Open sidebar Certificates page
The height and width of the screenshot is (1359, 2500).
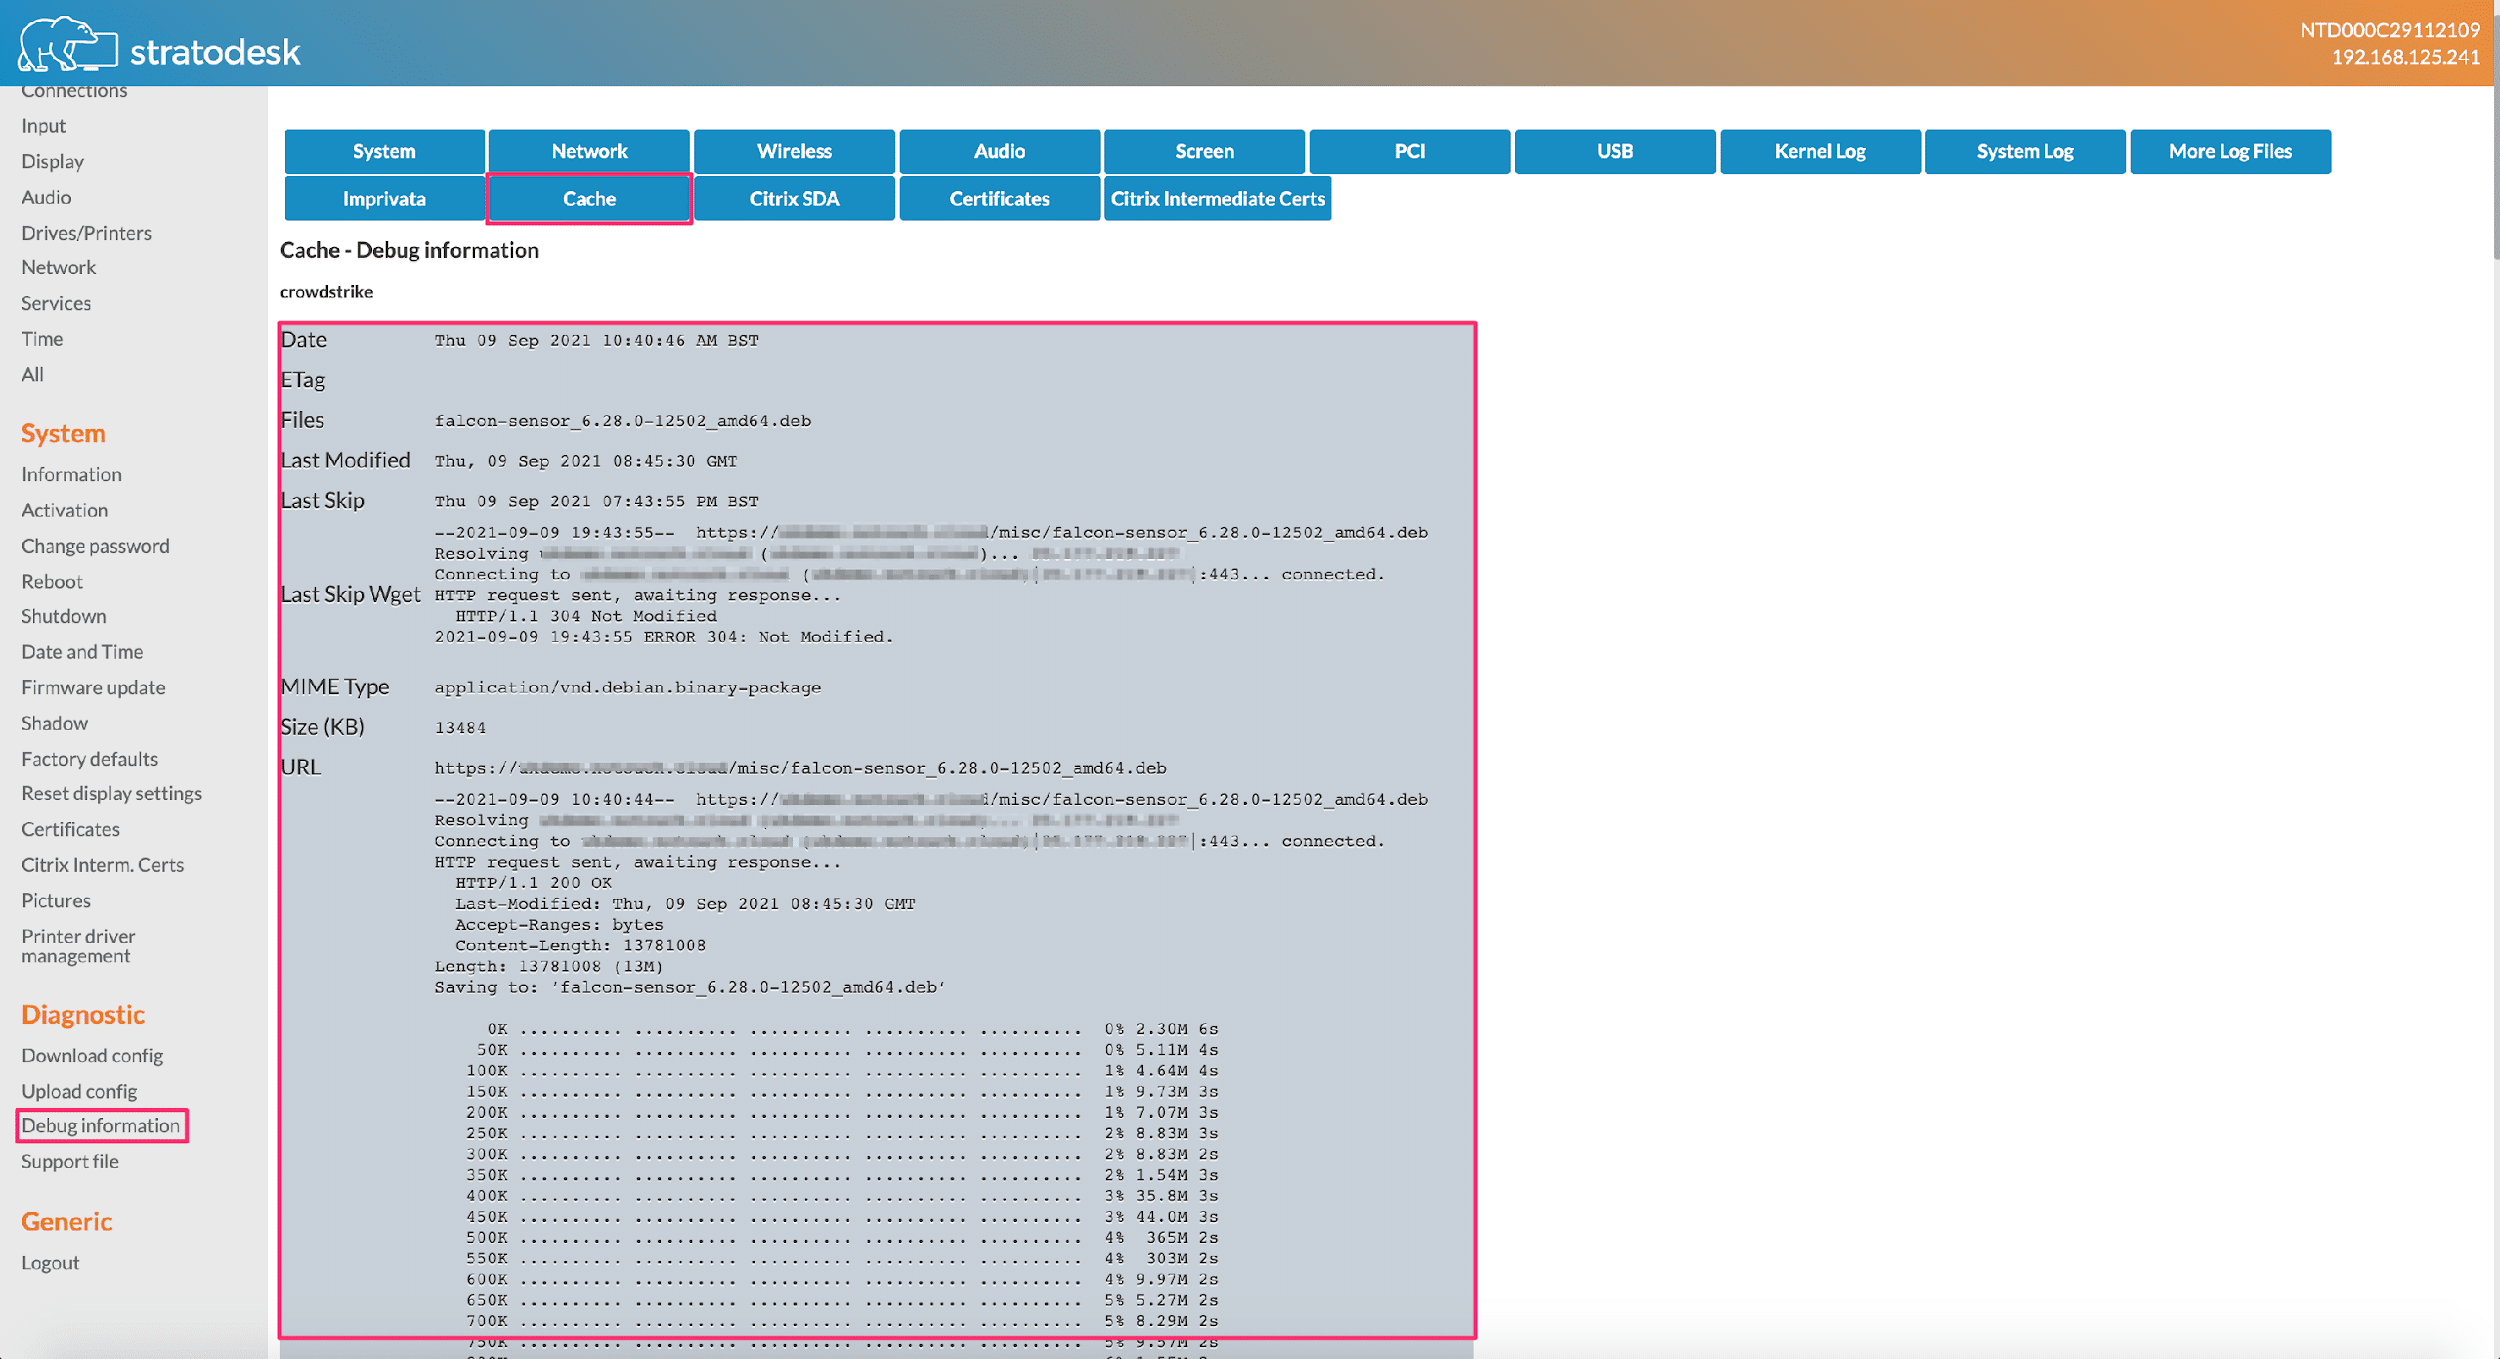click(70, 829)
